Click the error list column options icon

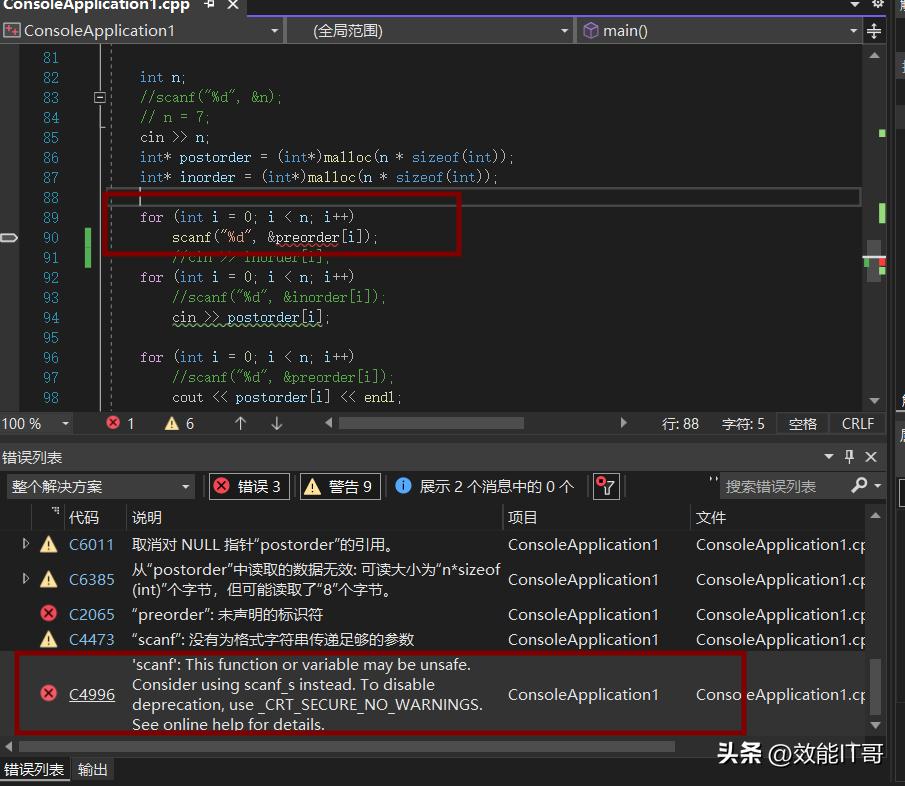tap(55, 510)
